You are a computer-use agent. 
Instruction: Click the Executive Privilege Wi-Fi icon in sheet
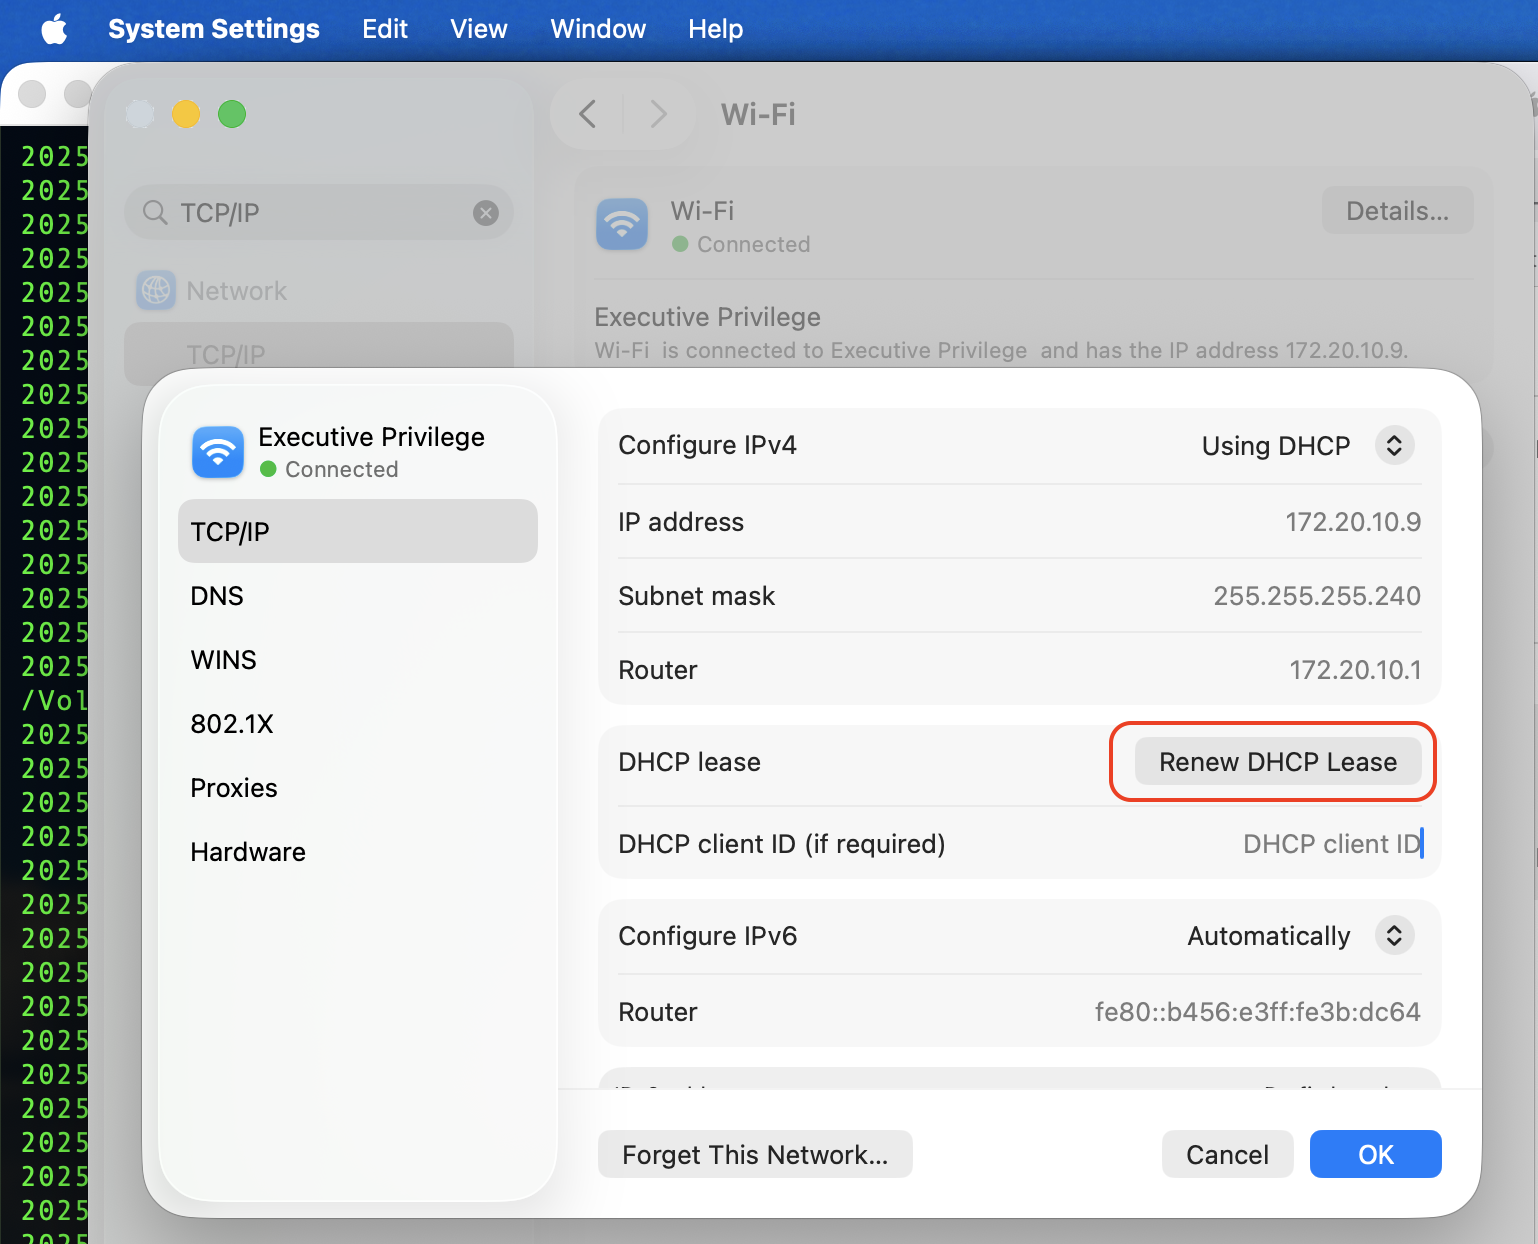tap(218, 452)
